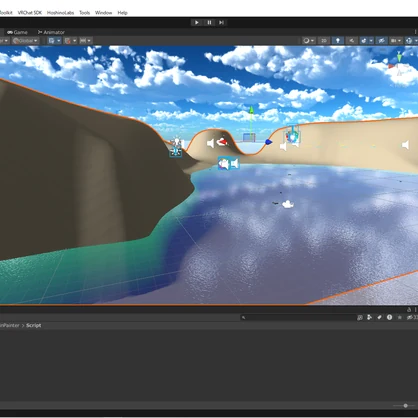Open the Global handle rotation dropdown
The image size is (418, 418).
[x=25, y=41]
